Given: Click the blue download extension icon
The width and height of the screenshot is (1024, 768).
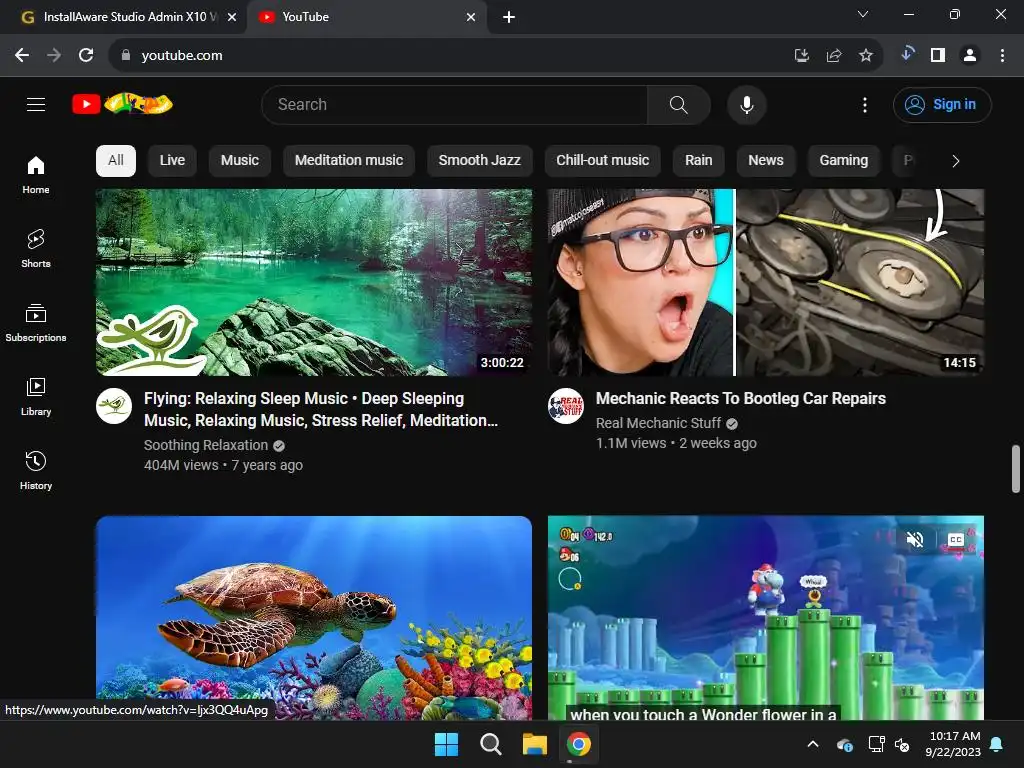Looking at the screenshot, I should pos(906,54).
